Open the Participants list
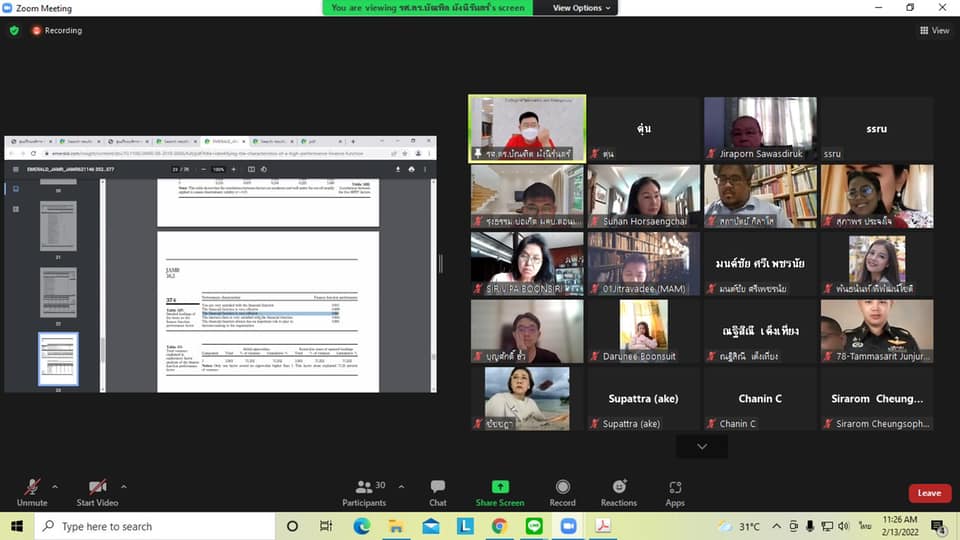This screenshot has width=960, height=540. pyautogui.click(x=364, y=492)
